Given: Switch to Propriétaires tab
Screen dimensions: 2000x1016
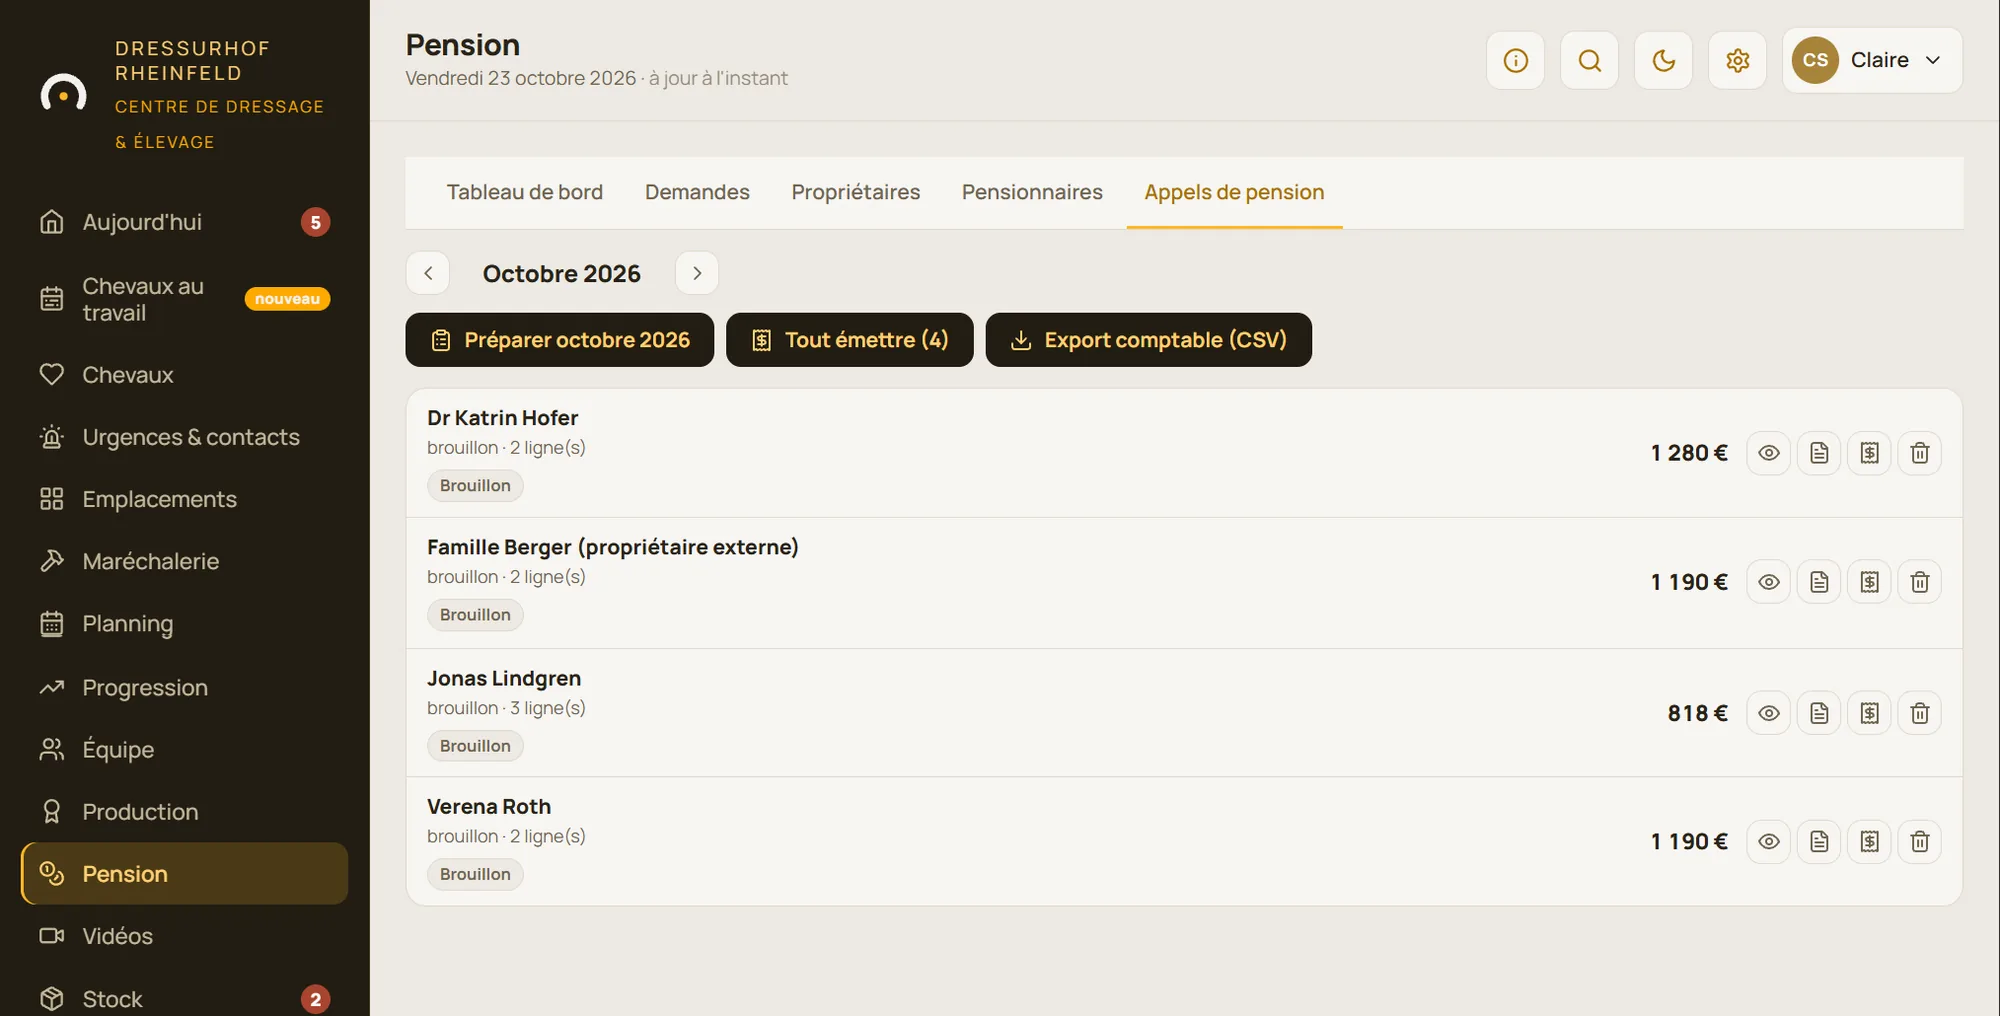Looking at the screenshot, I should coord(855,192).
